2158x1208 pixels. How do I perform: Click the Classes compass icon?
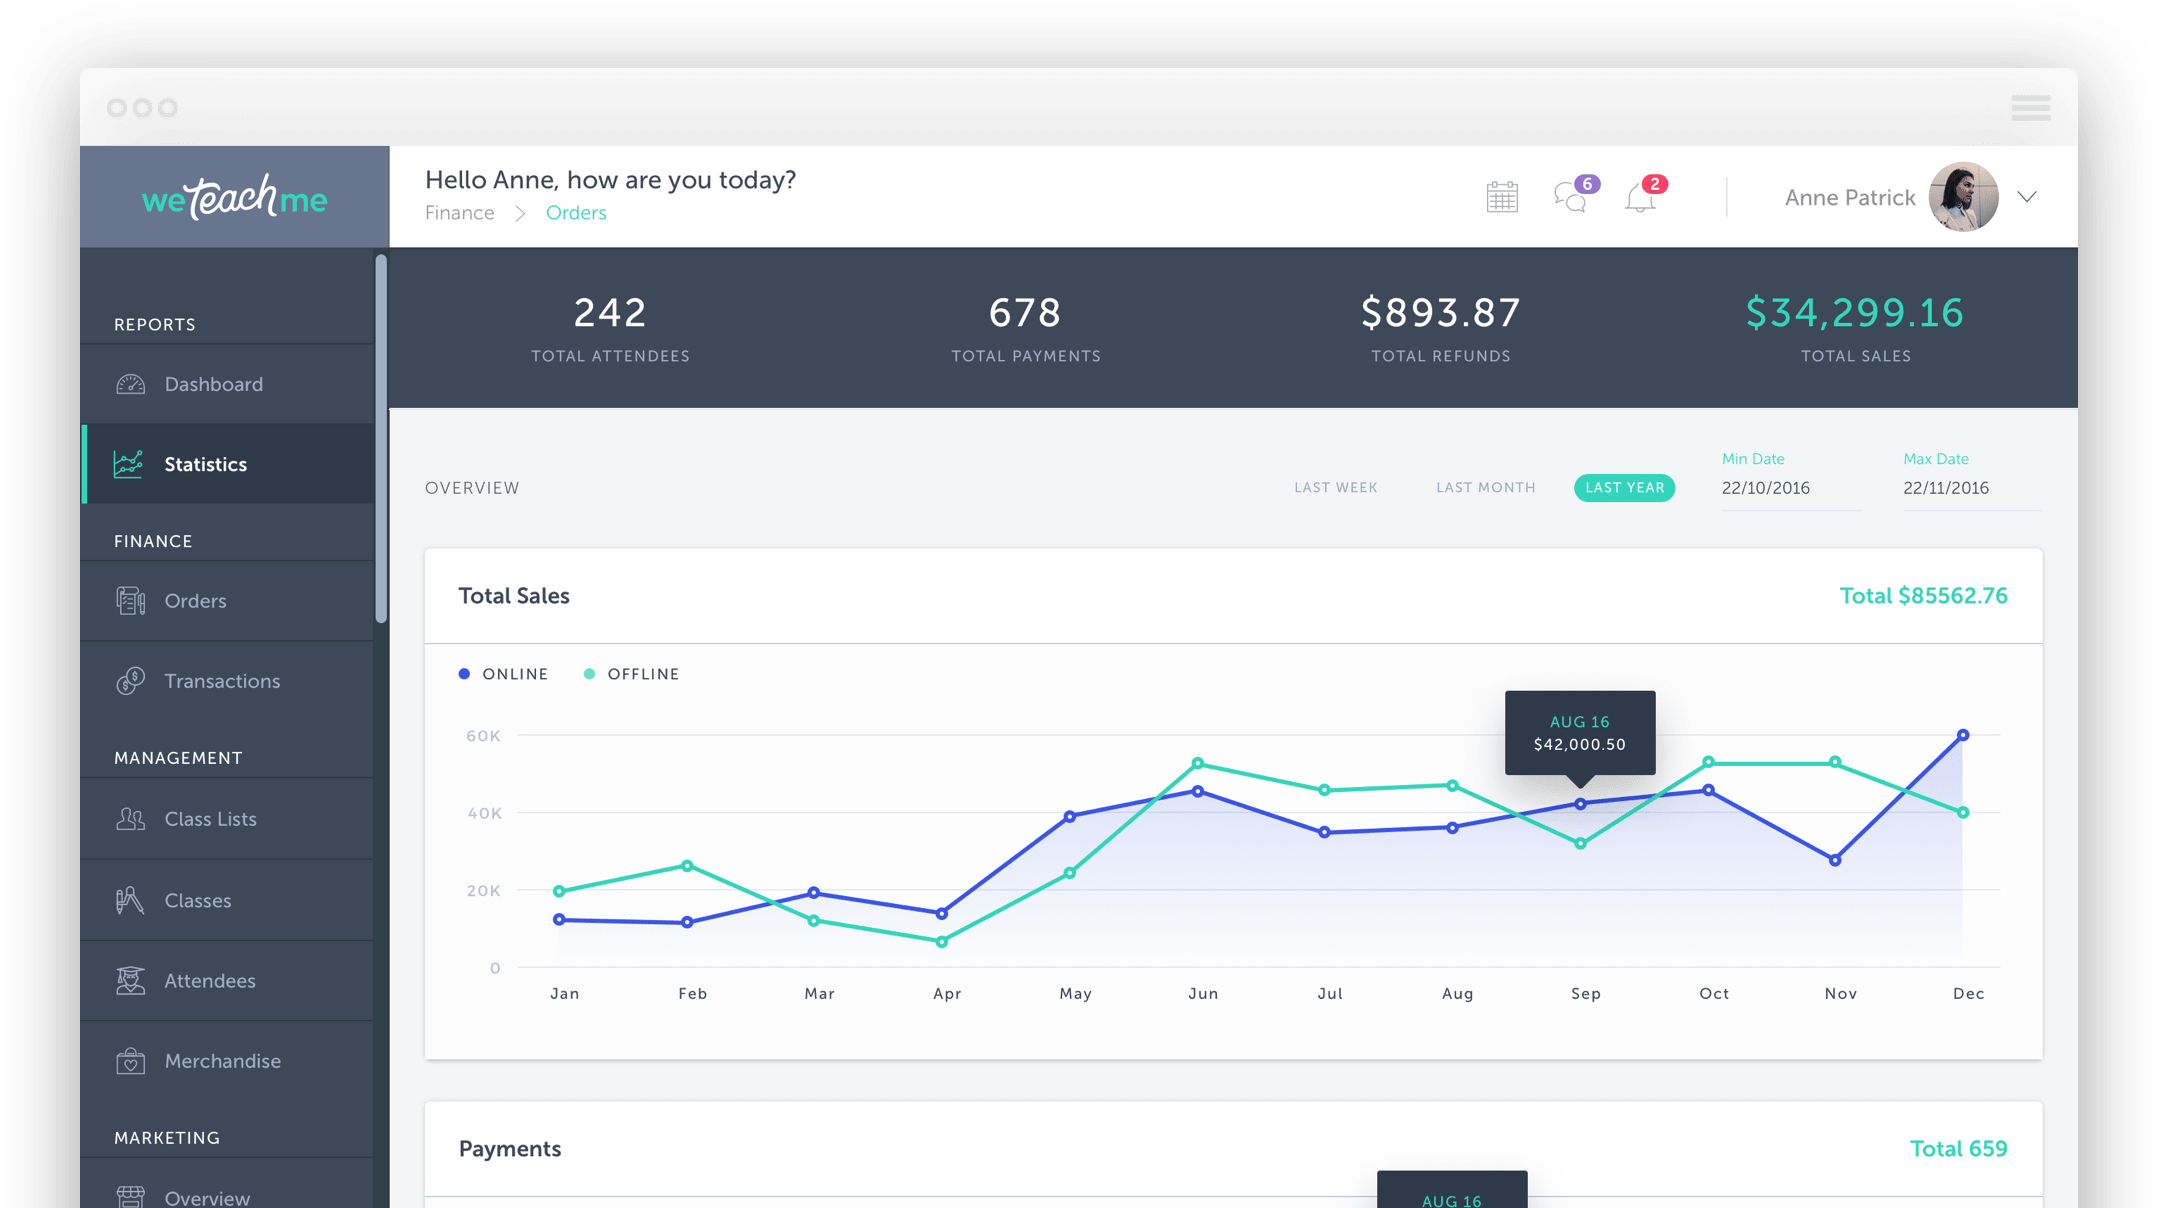[130, 900]
